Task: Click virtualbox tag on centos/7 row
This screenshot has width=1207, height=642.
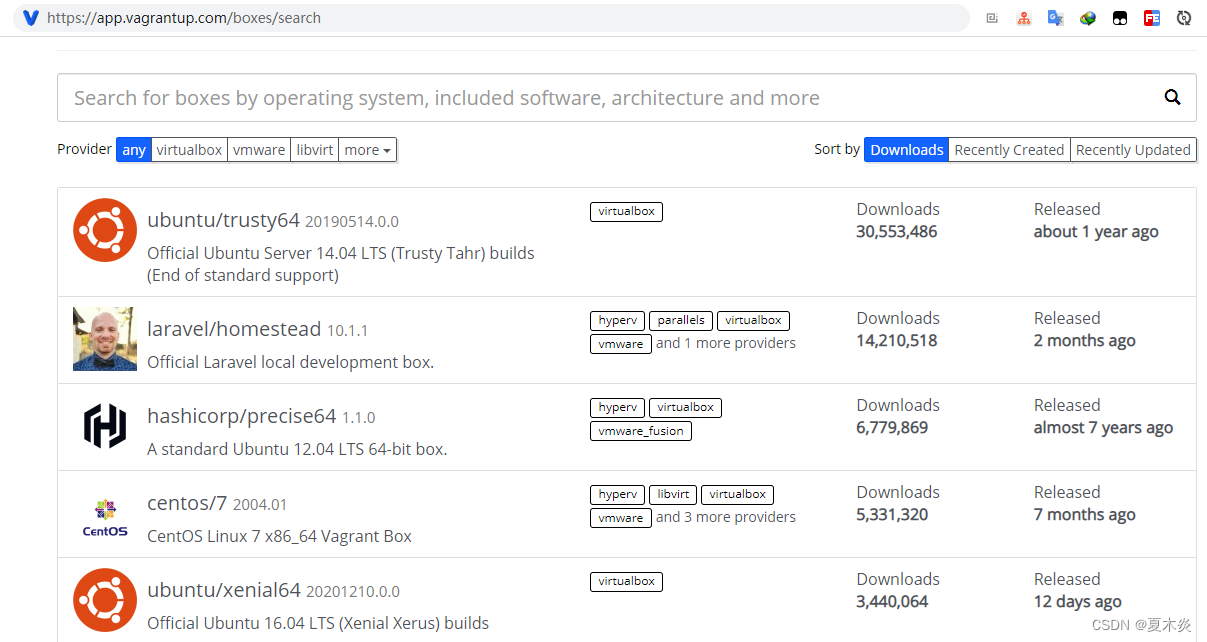Action: pyautogui.click(x=737, y=495)
